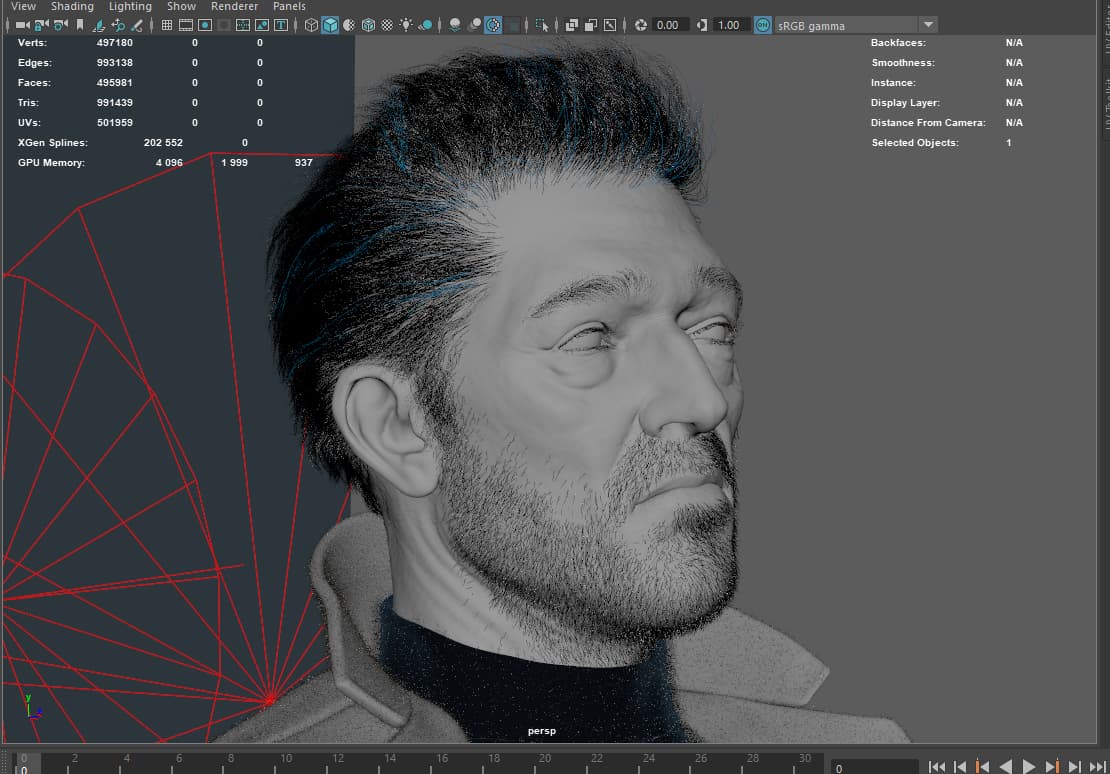1110x774 pixels.
Task: Click X-Ray Active Components icon
Action: coord(591,25)
